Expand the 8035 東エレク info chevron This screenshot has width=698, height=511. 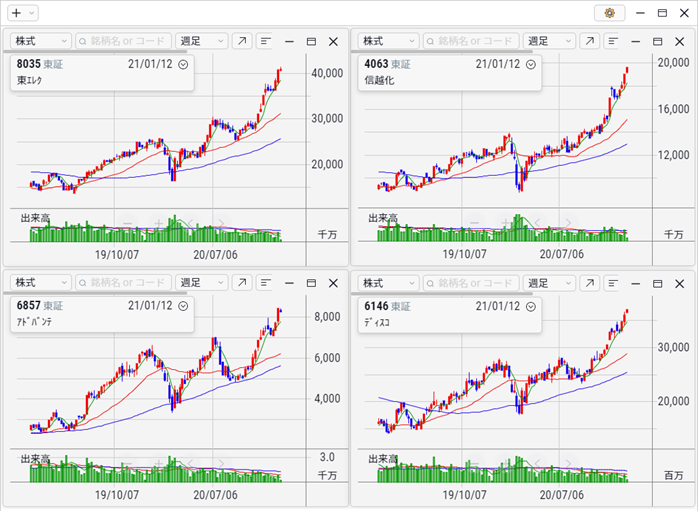183,65
